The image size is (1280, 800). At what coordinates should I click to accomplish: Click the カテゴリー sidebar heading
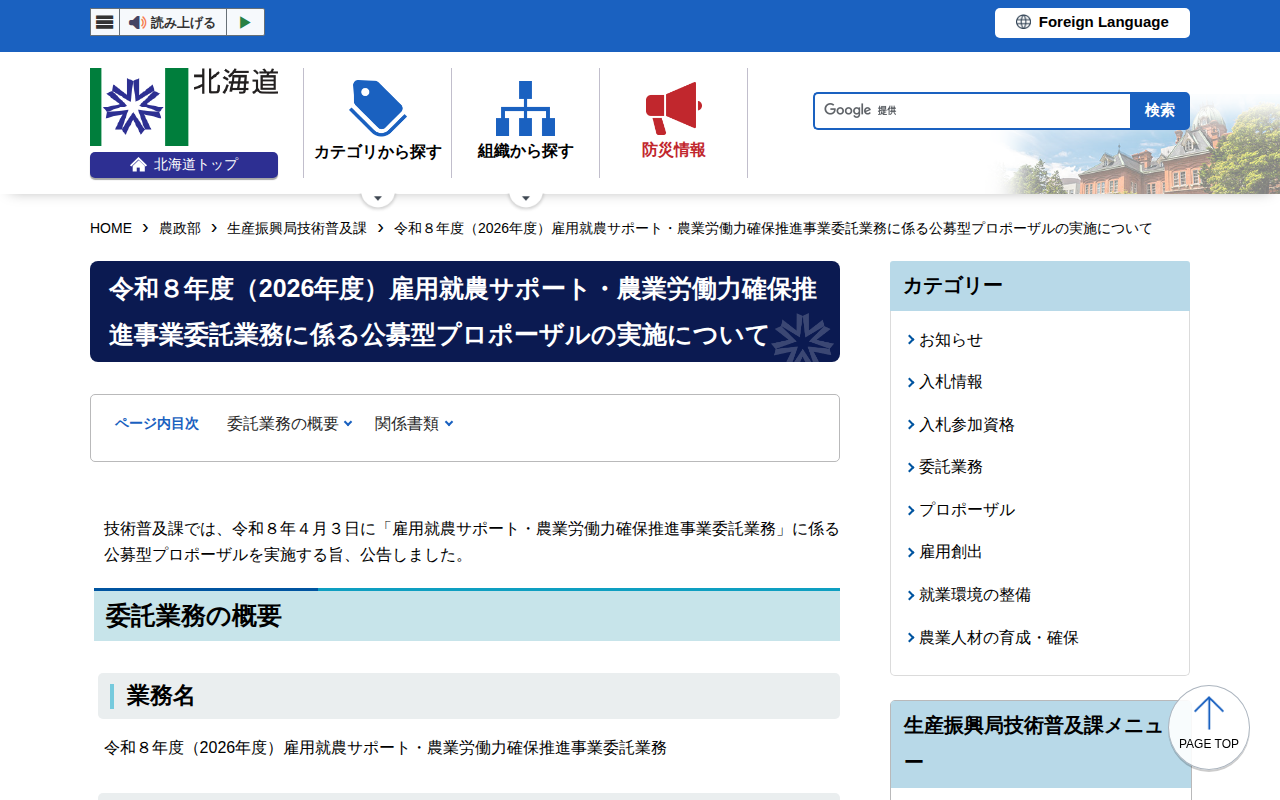pos(1040,286)
